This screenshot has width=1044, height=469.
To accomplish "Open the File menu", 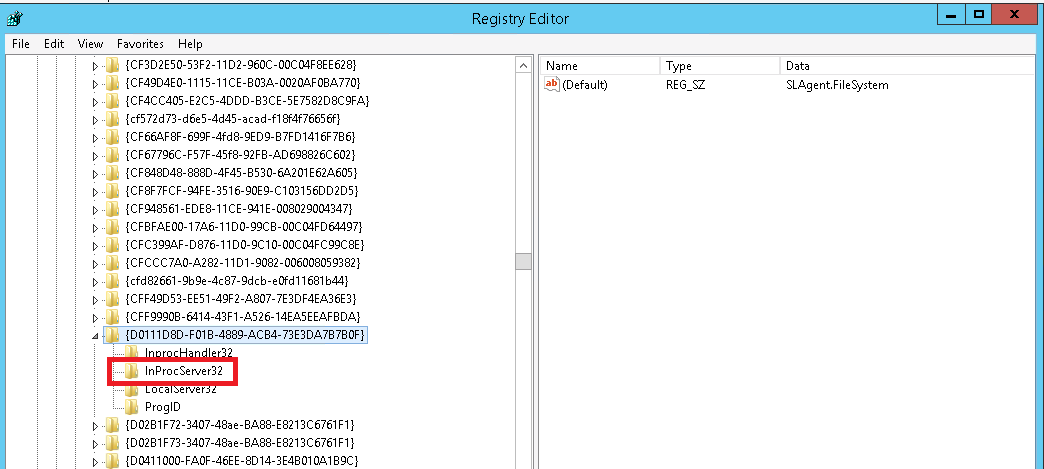I will click(21, 44).
